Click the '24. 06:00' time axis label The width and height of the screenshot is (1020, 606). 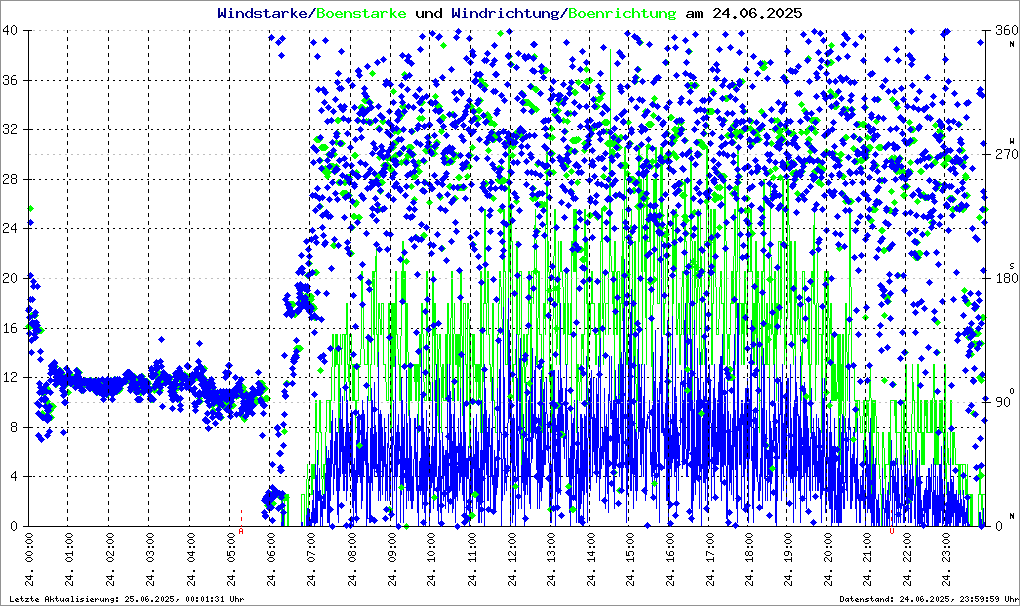270,560
